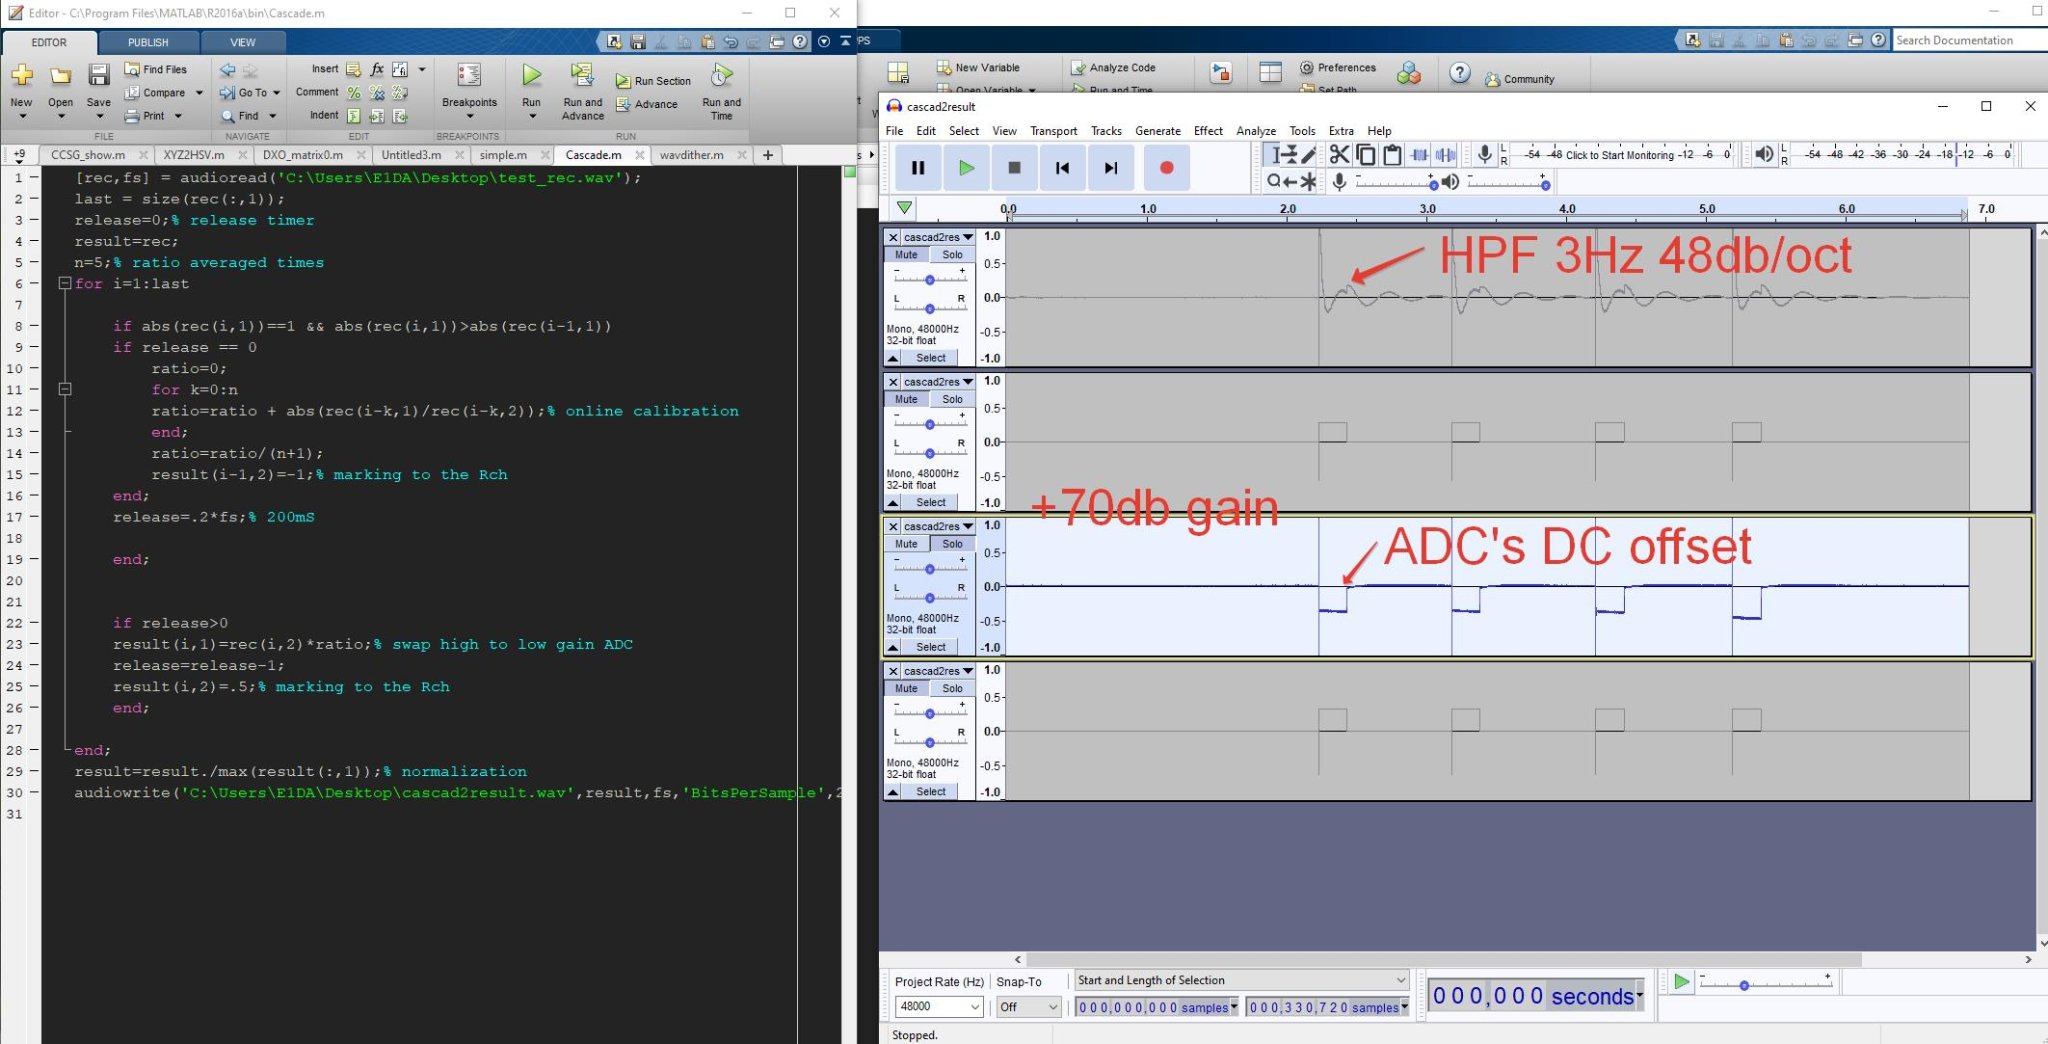This screenshot has width=2048, height=1044.
Task: Click the Run and Time icon
Action: tap(721, 75)
